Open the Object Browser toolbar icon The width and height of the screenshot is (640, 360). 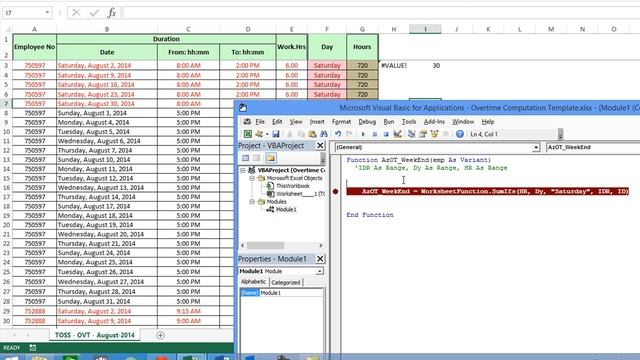tap(434, 134)
